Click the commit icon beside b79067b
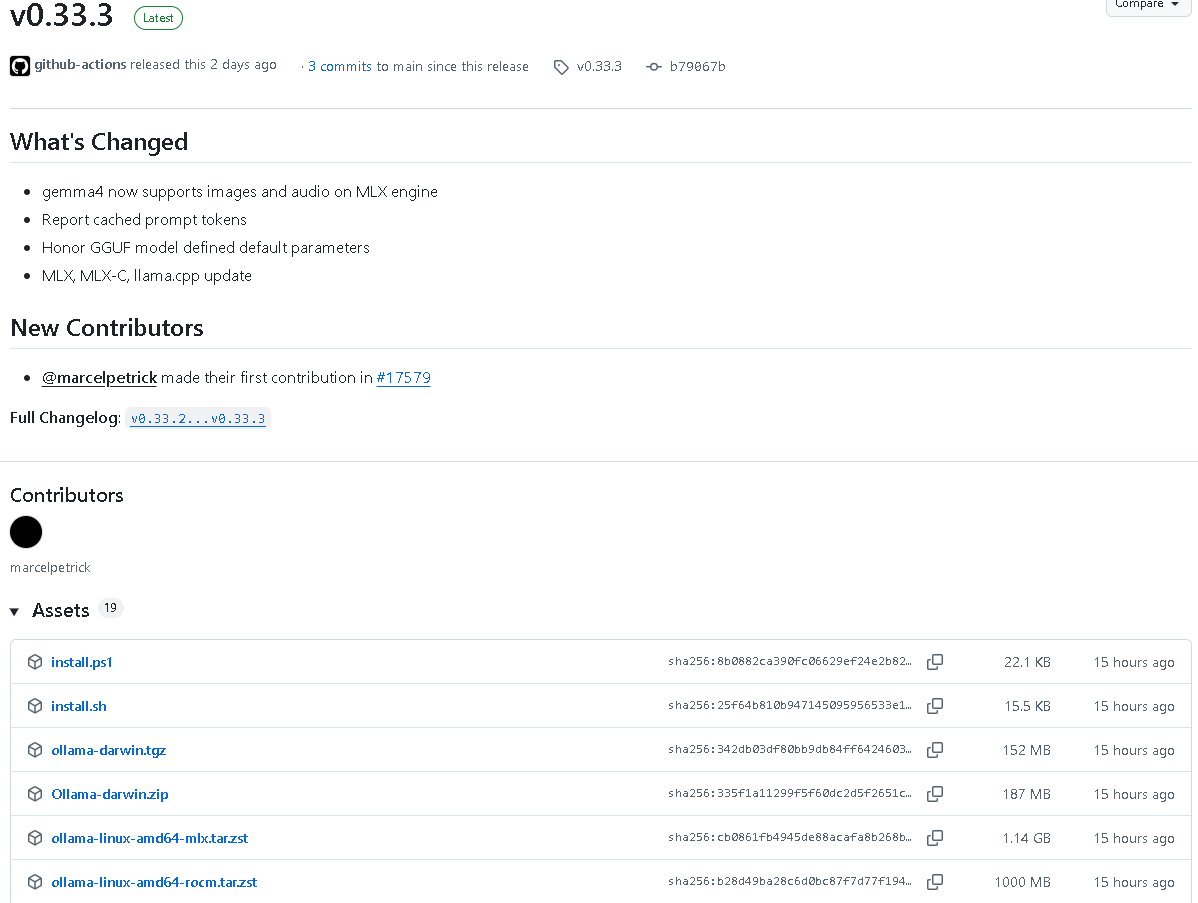Viewport: 1198px width, 903px height. pyautogui.click(x=653, y=67)
